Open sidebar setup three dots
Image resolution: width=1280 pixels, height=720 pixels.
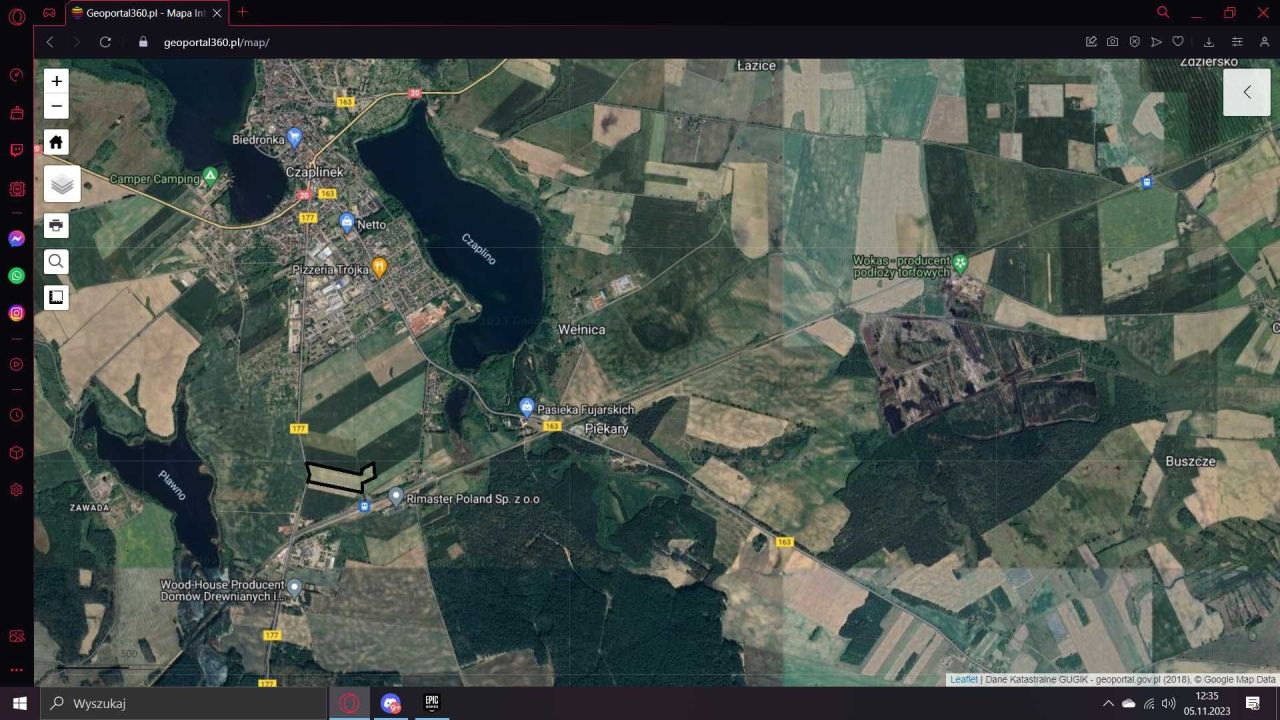point(16,670)
